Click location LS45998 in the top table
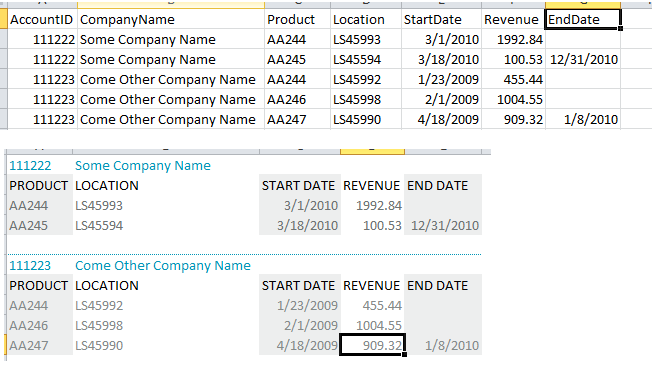Screen dimensions: 662x371 click(366, 99)
